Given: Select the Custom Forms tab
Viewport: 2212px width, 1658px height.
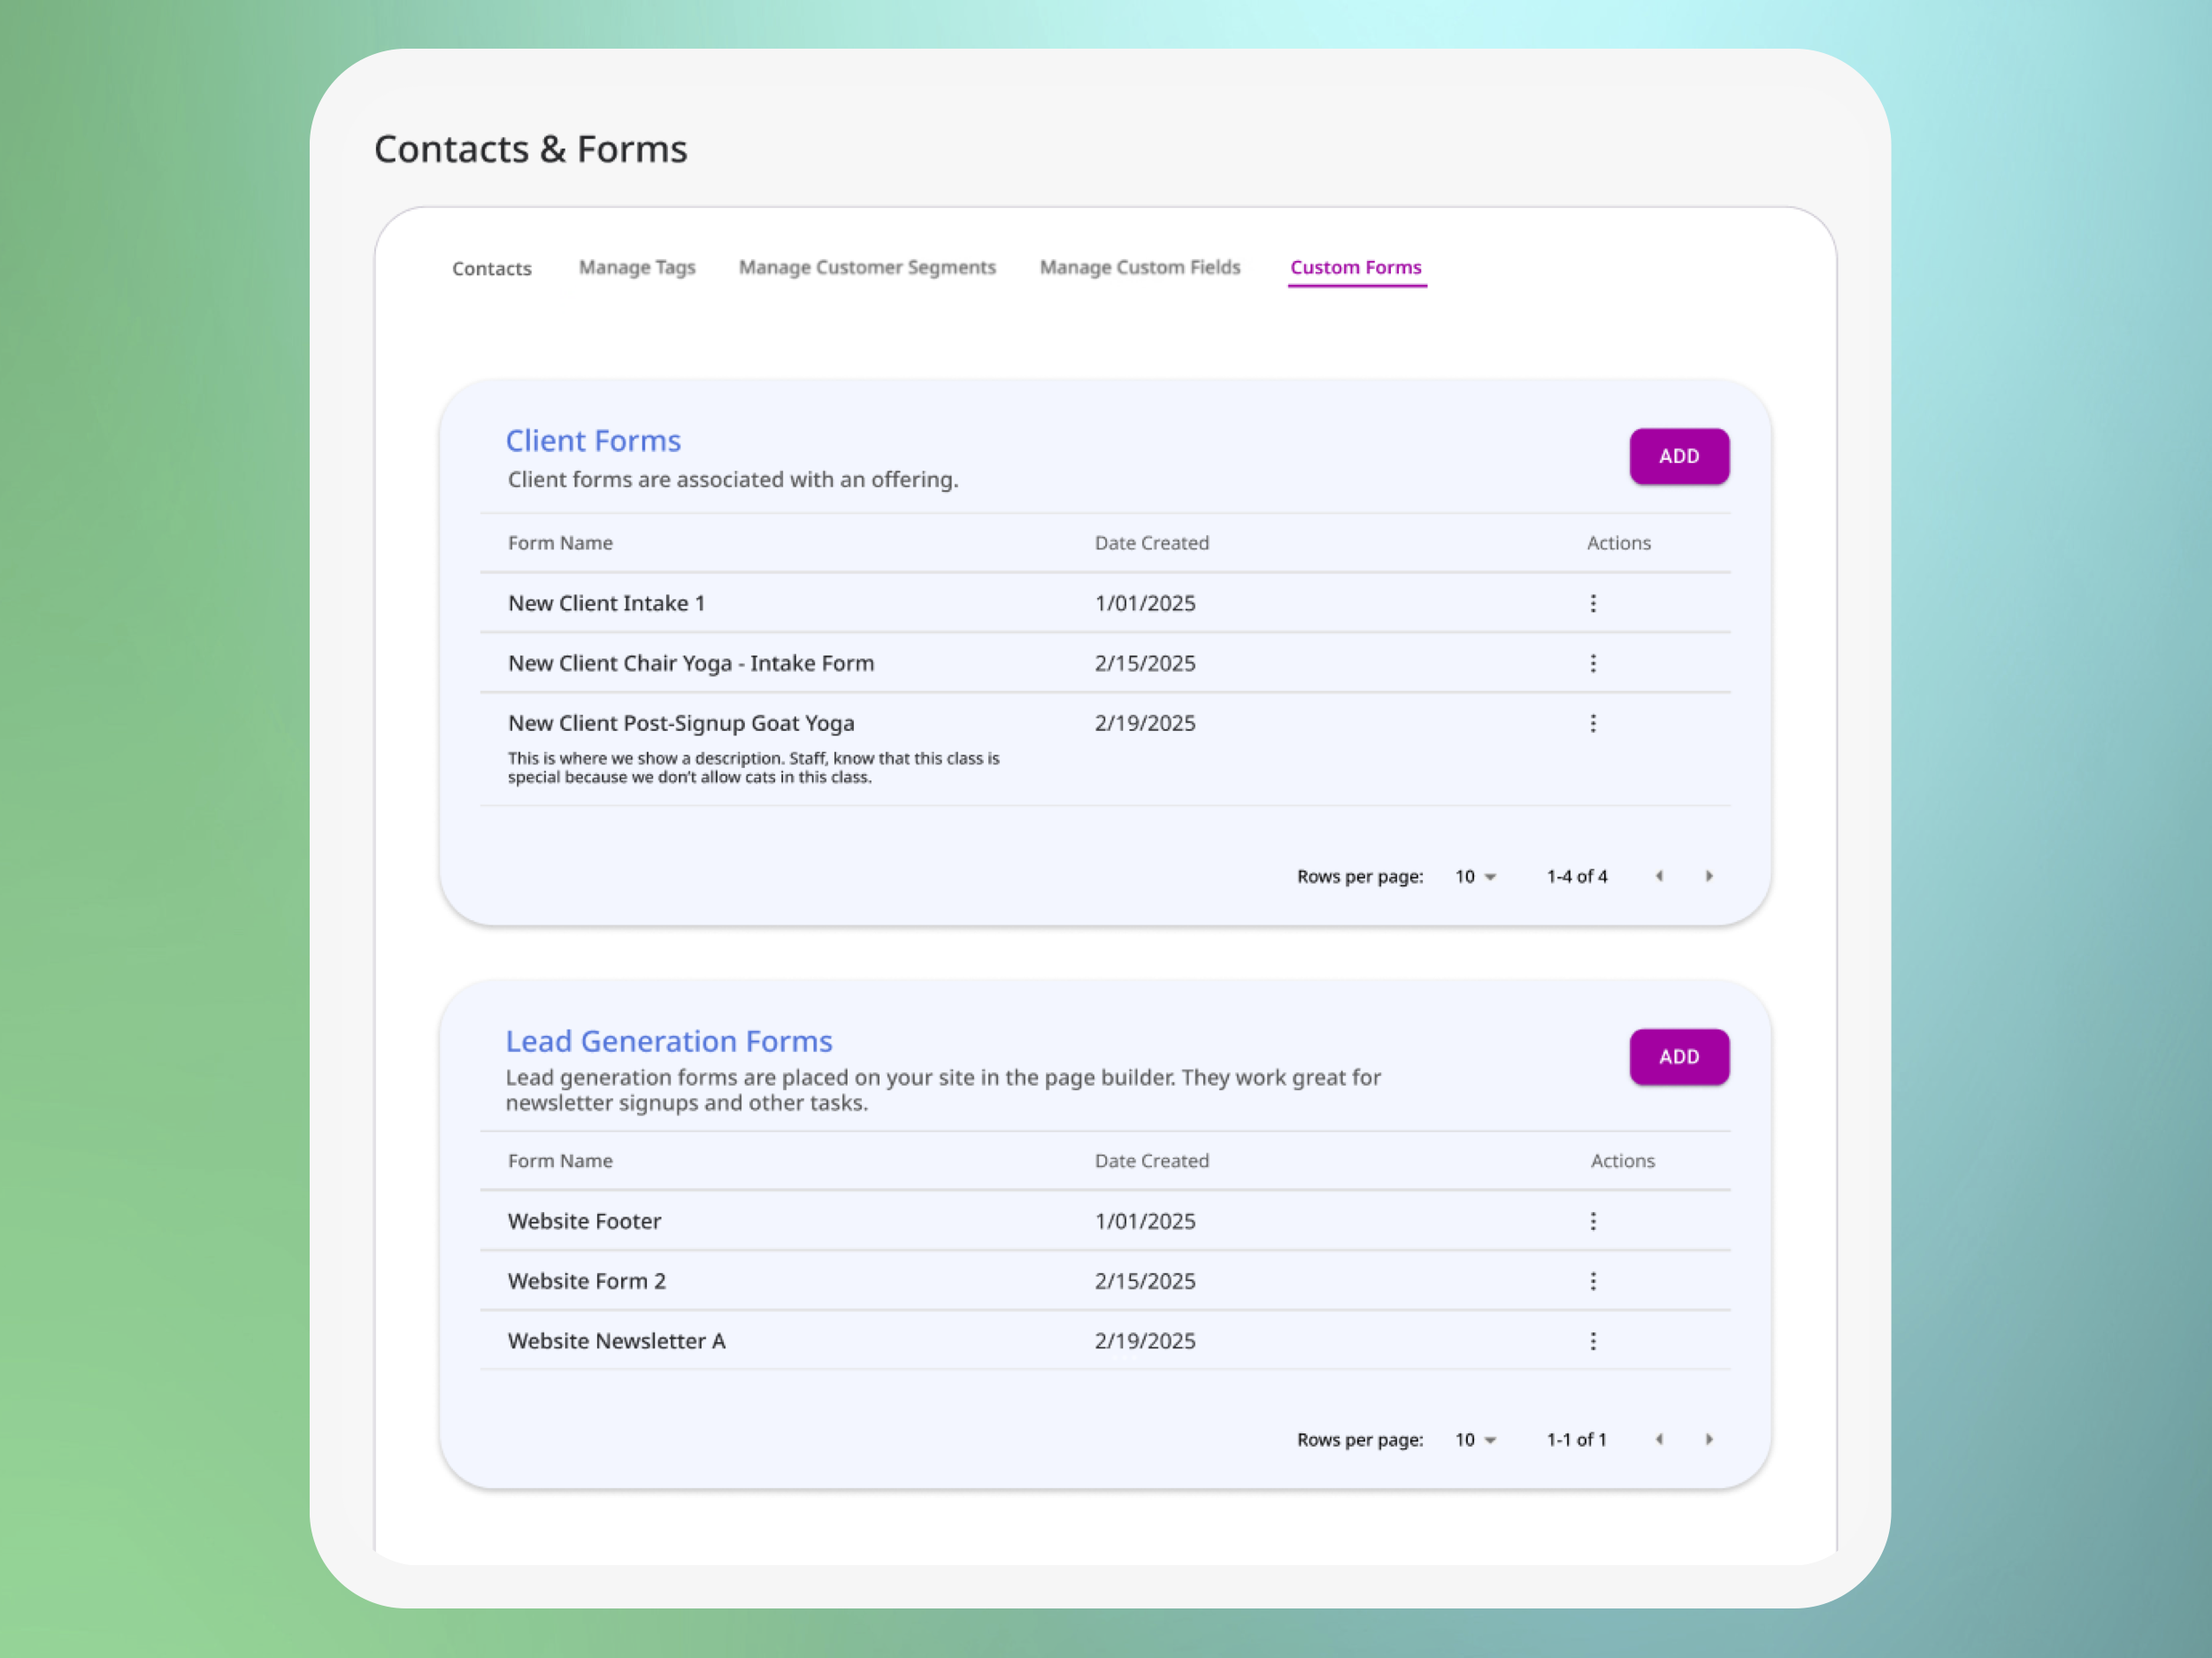Looking at the screenshot, I should tap(1356, 267).
